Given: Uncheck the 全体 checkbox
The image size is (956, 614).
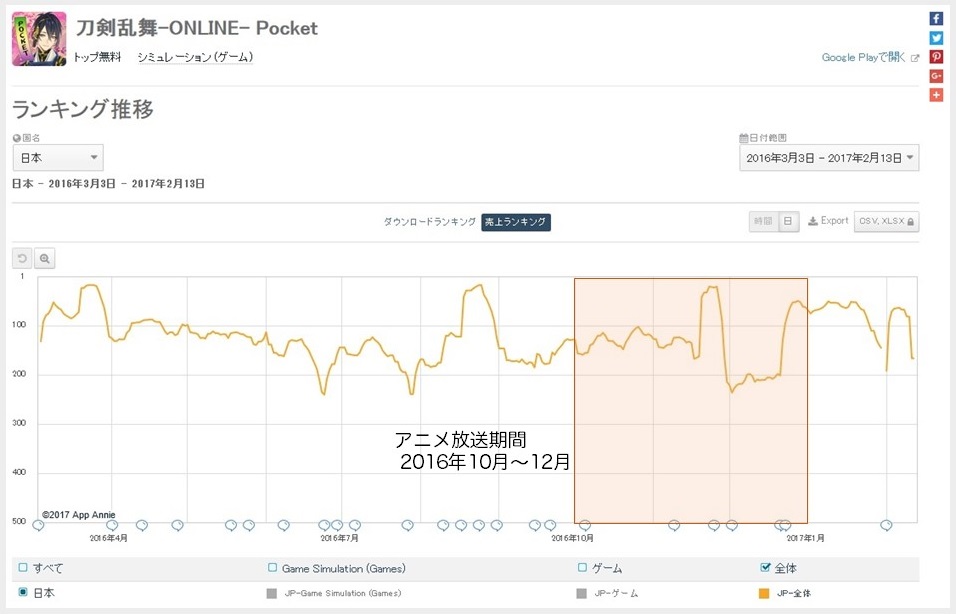Looking at the screenshot, I should click(765, 568).
